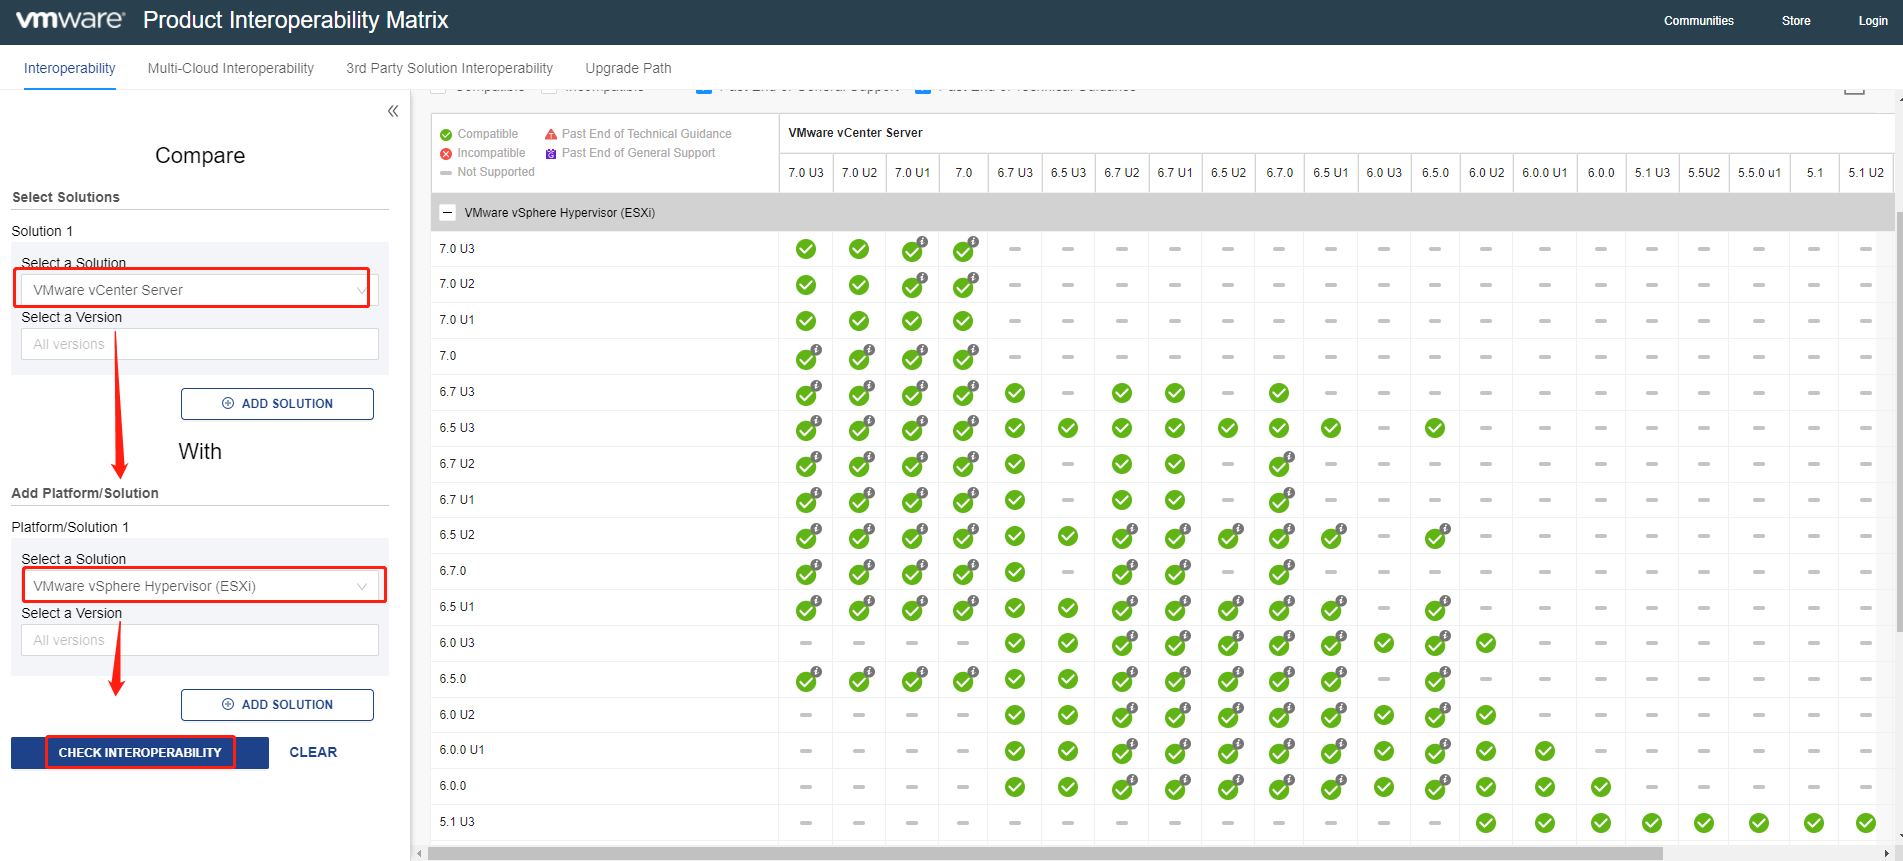
Task: Go to the Communities link
Action: point(1698,21)
